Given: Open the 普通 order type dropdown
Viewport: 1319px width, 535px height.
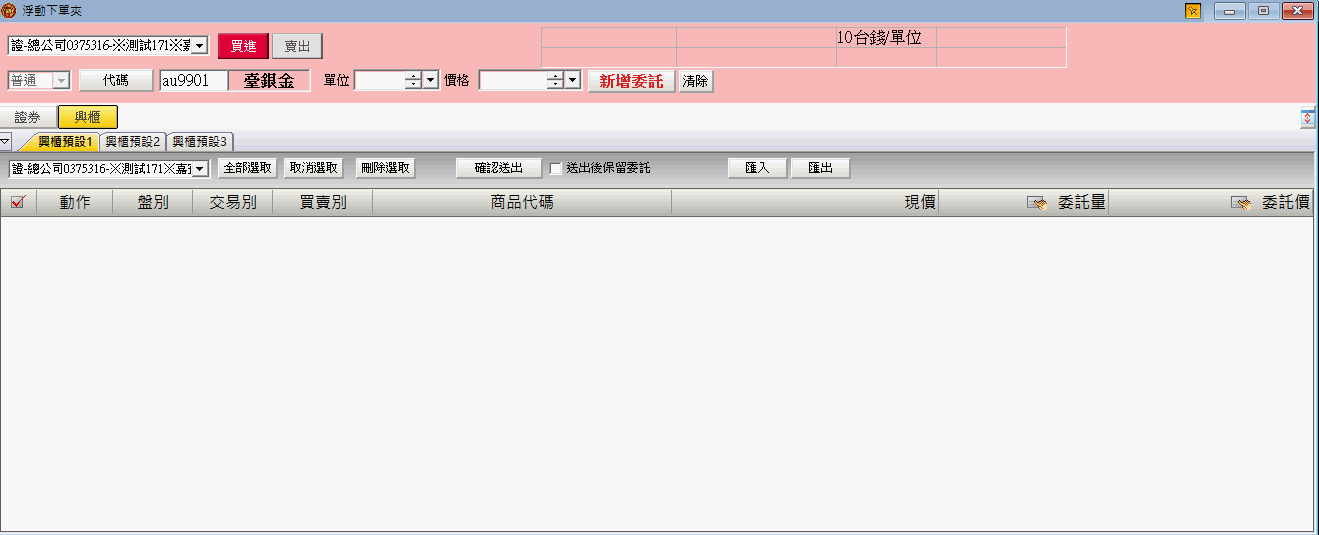Looking at the screenshot, I should point(60,81).
